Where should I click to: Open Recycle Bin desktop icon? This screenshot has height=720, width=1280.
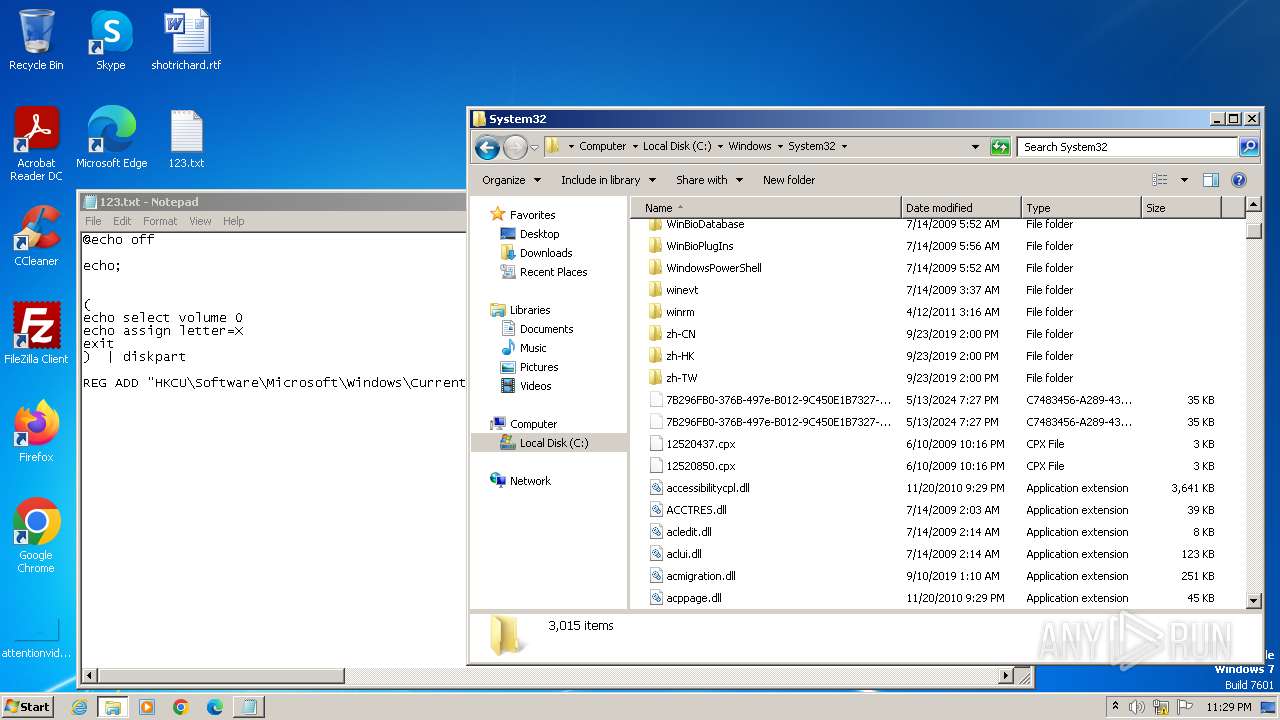(36, 40)
